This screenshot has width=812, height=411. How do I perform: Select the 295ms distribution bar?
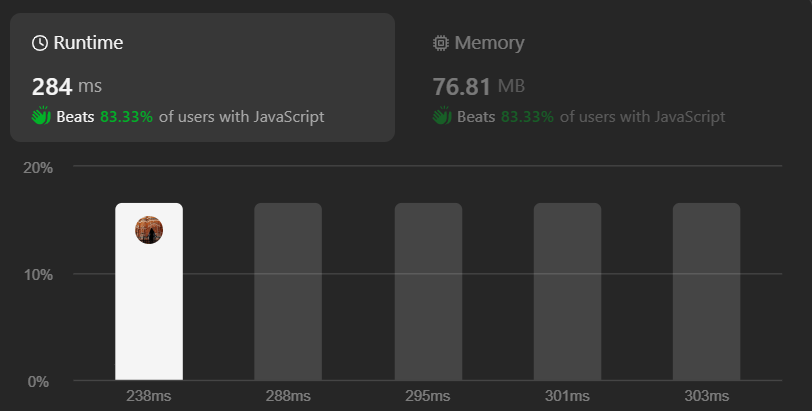pyautogui.click(x=428, y=291)
